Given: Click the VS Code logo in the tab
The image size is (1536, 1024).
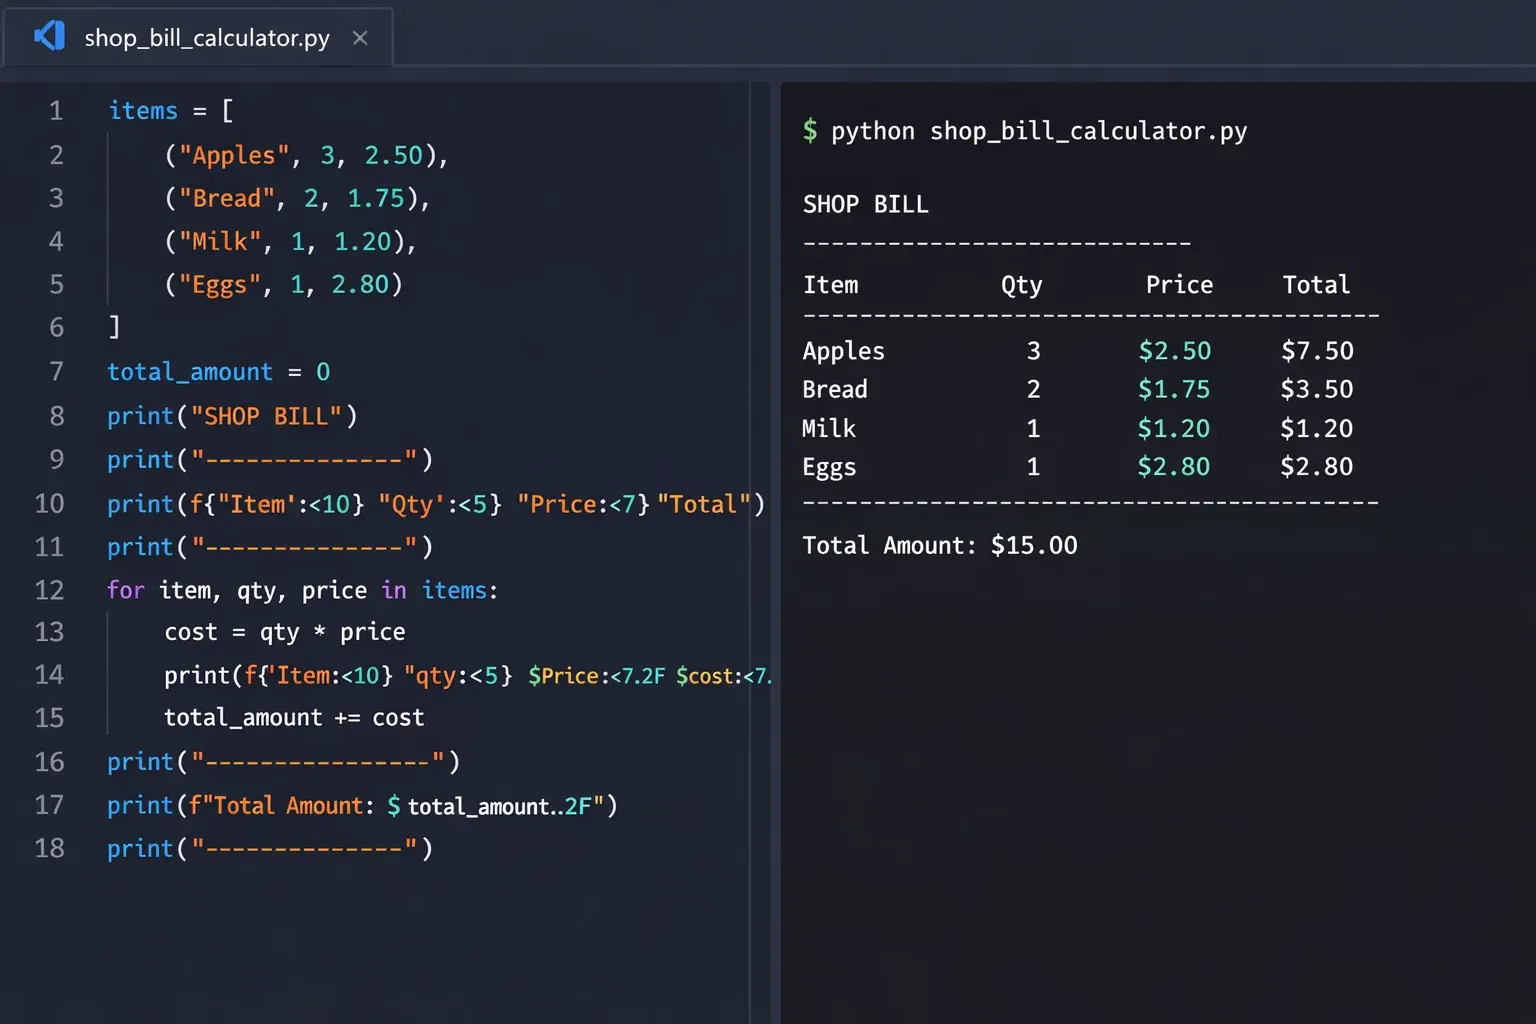Looking at the screenshot, I should coord(49,37).
